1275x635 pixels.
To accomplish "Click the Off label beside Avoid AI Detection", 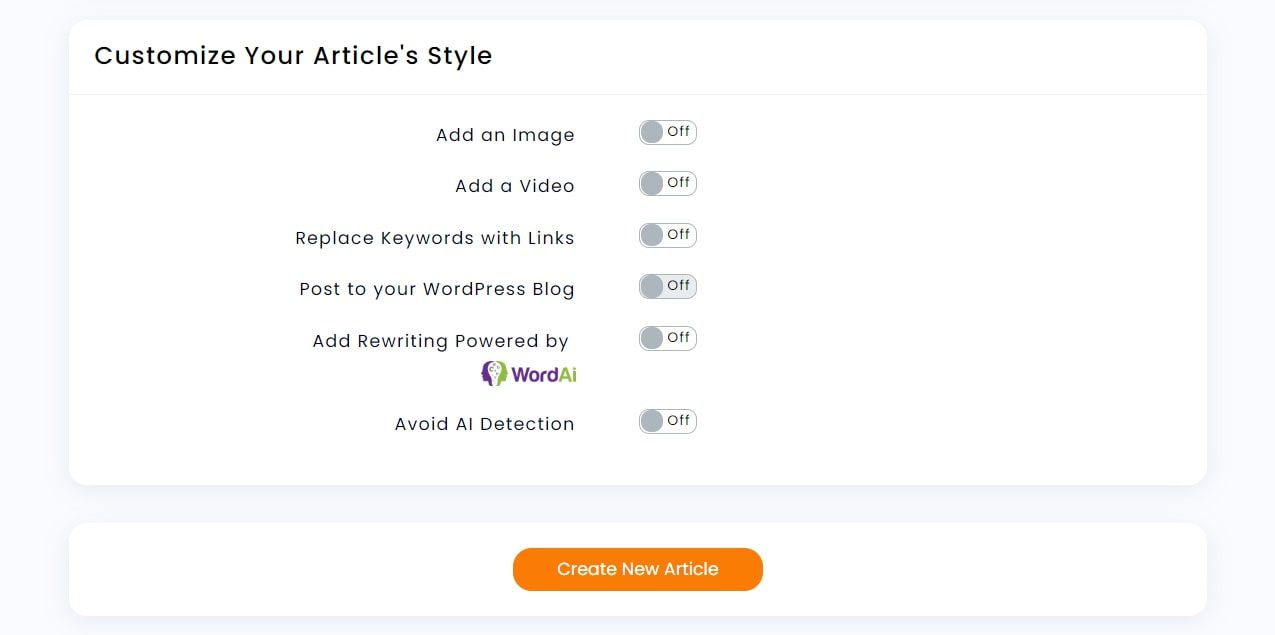I will (680, 420).
